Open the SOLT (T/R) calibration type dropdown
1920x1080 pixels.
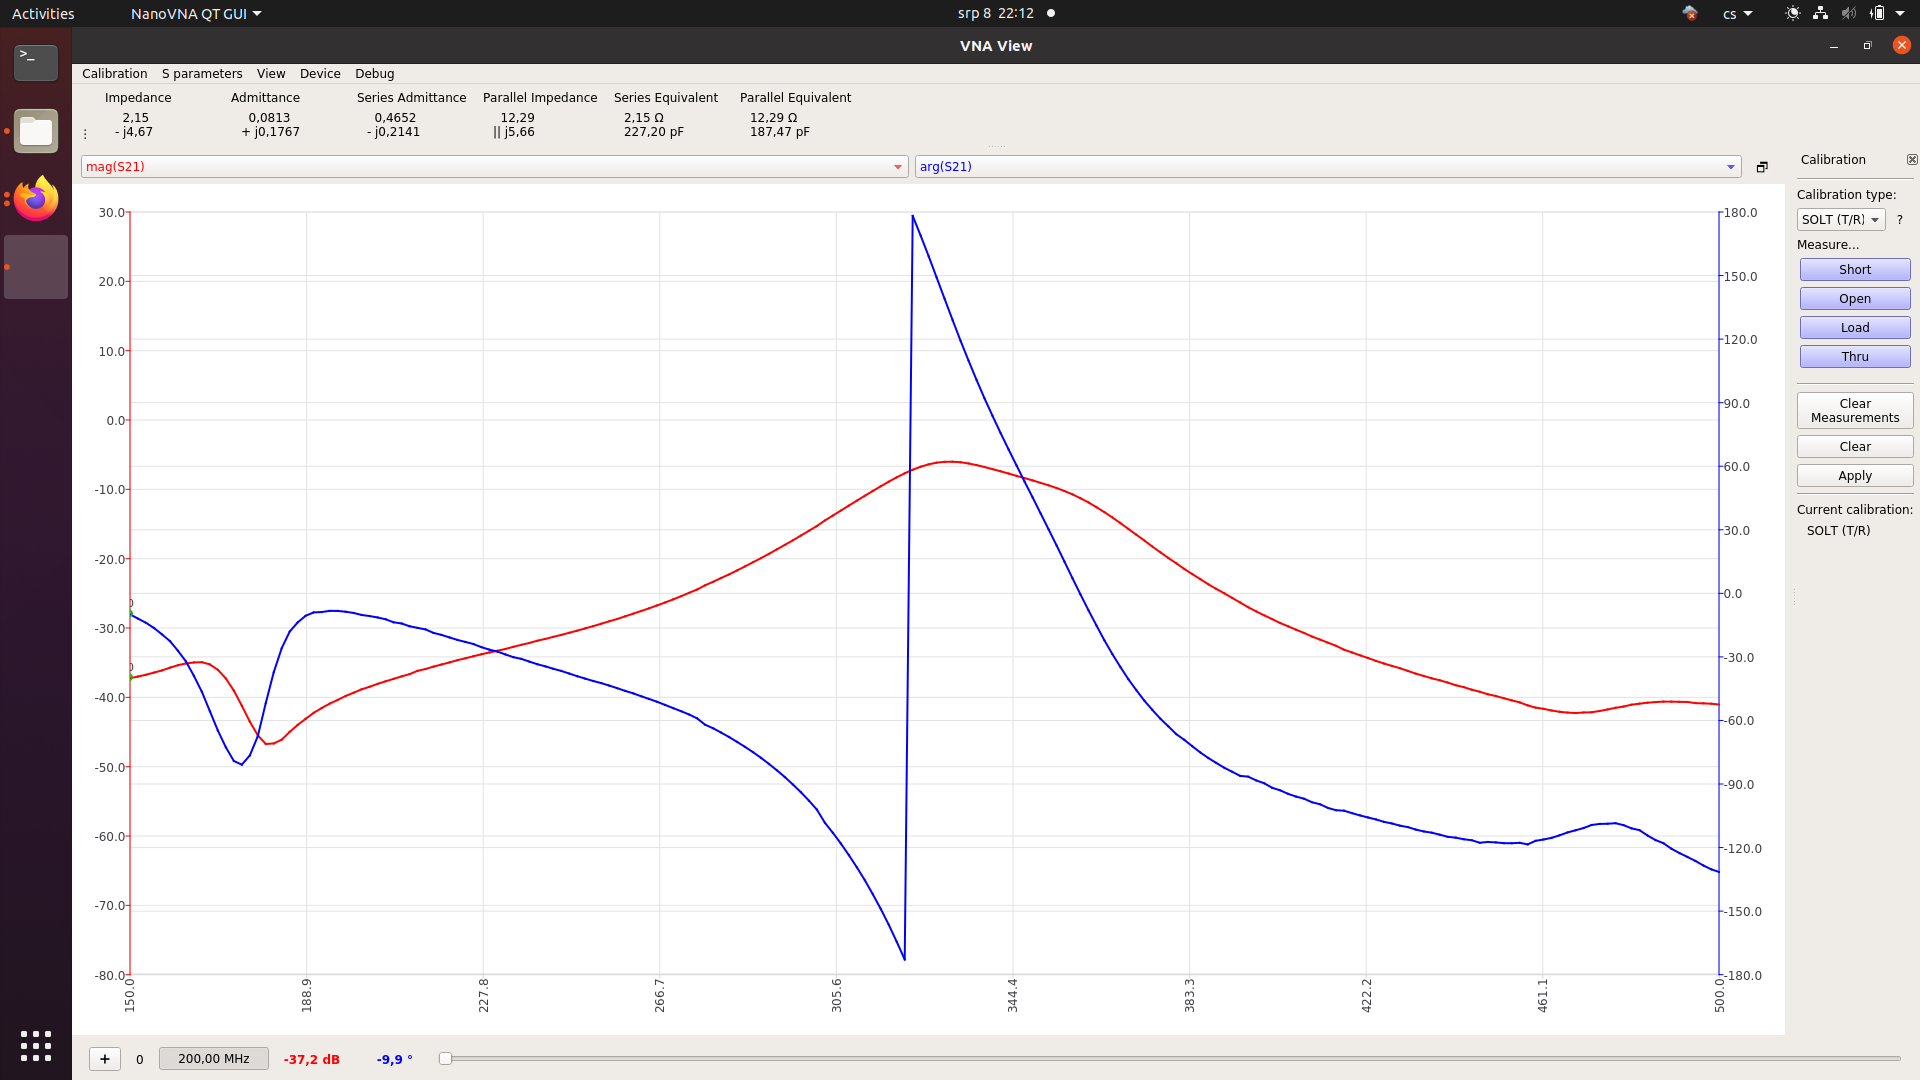tap(1840, 220)
